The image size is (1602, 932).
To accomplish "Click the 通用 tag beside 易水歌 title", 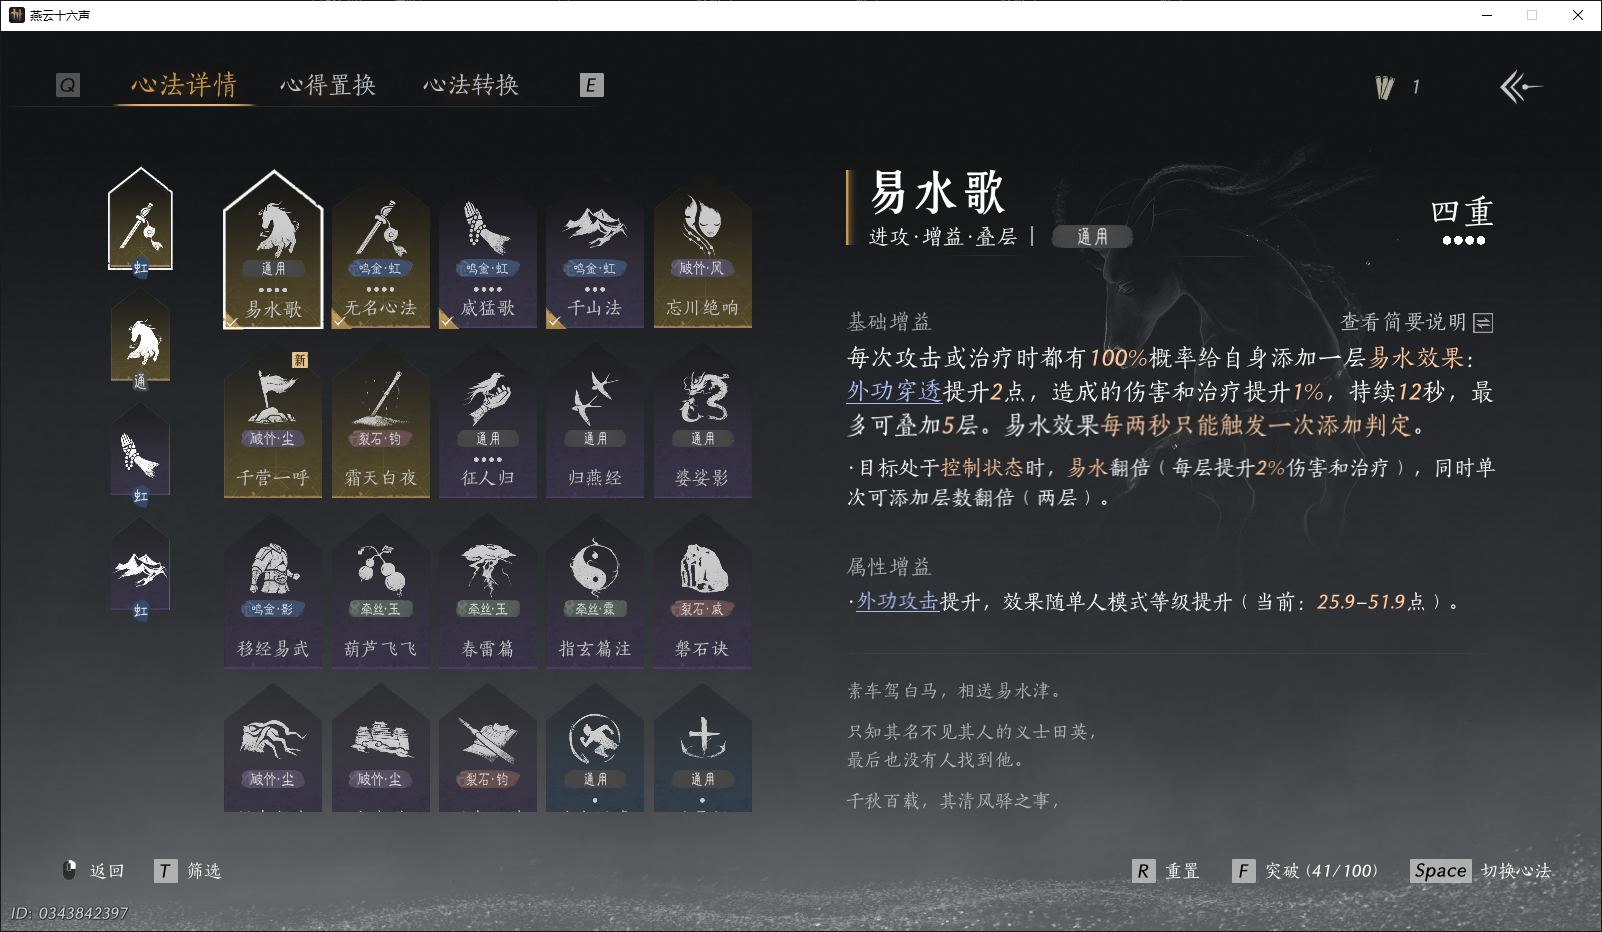I will coord(1092,237).
